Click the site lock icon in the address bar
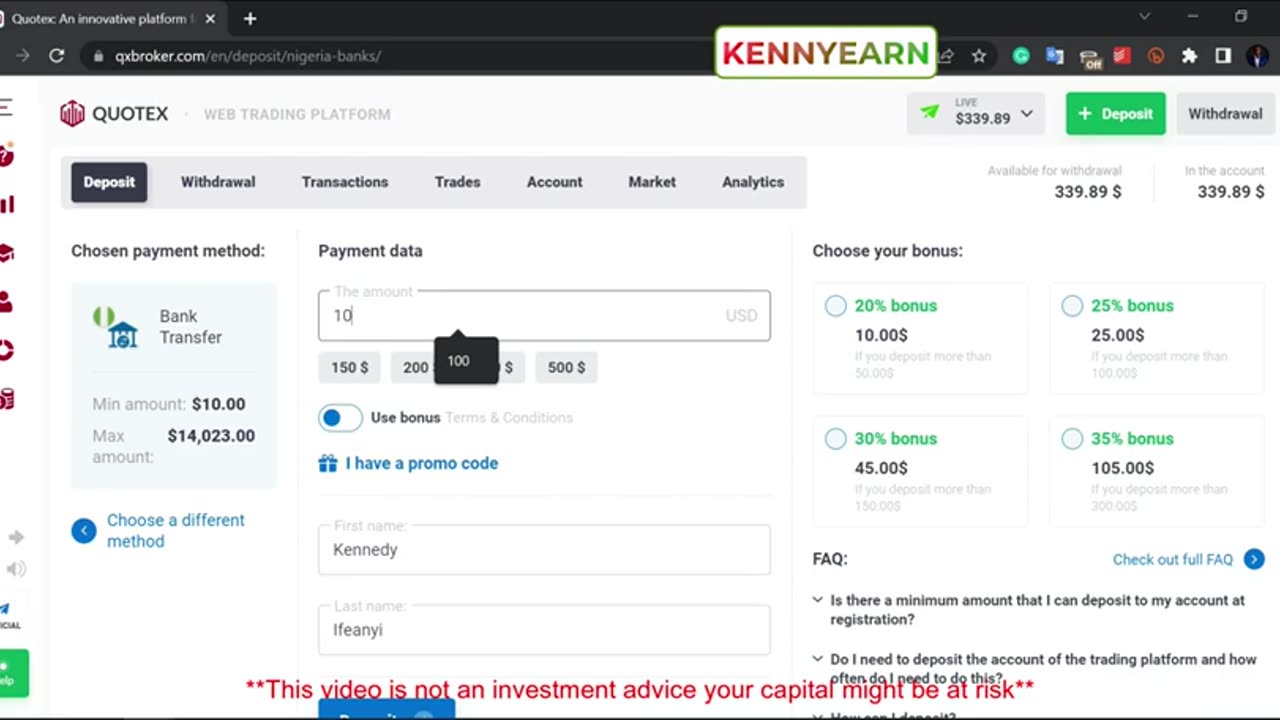This screenshot has height=720, width=1280. click(x=98, y=56)
